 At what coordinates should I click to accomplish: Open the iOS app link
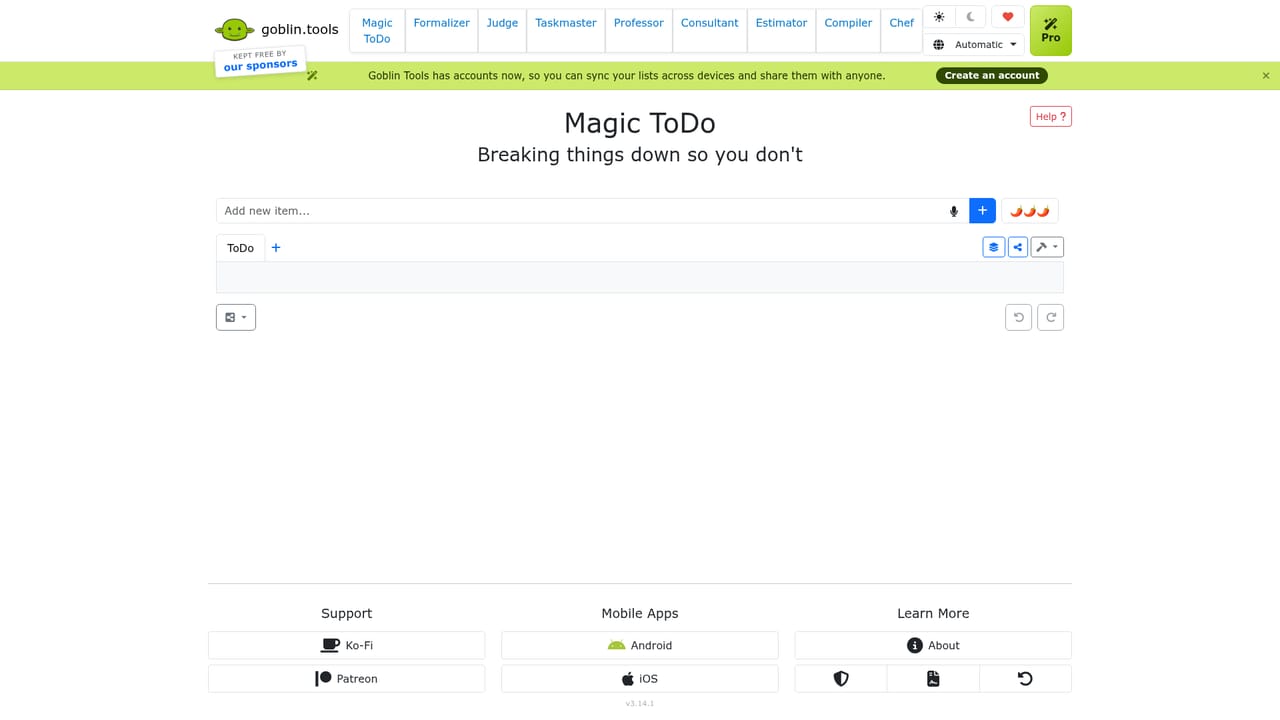coord(640,679)
